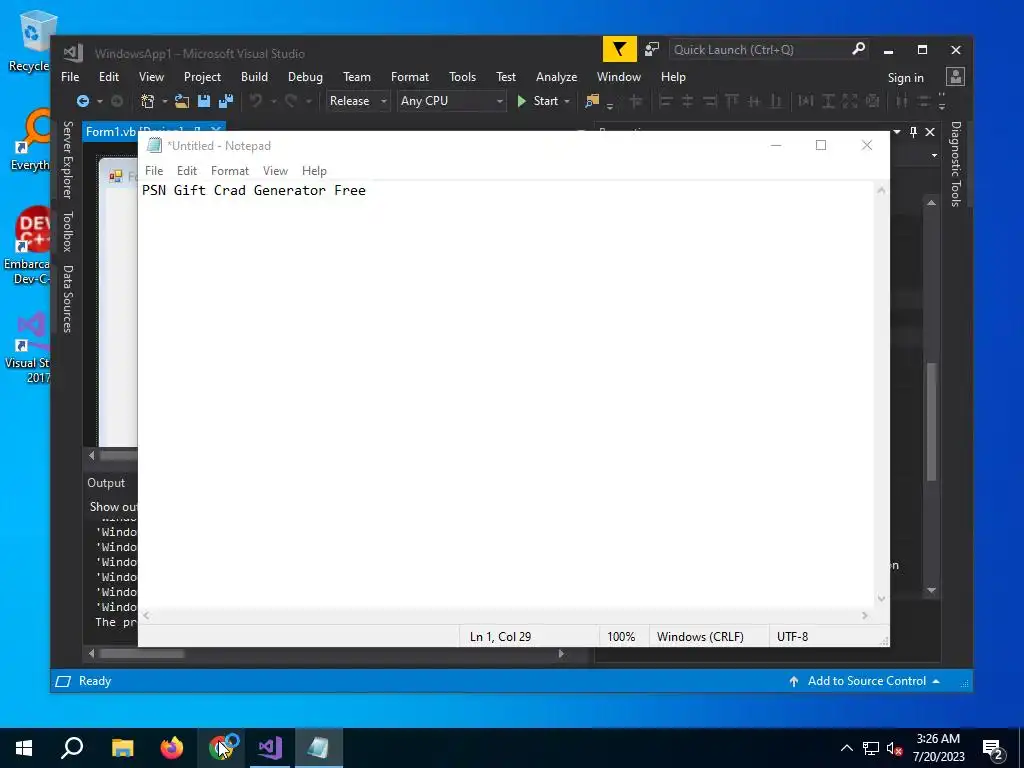
Task: Open Visual Studio Project menu
Action: click(202, 77)
